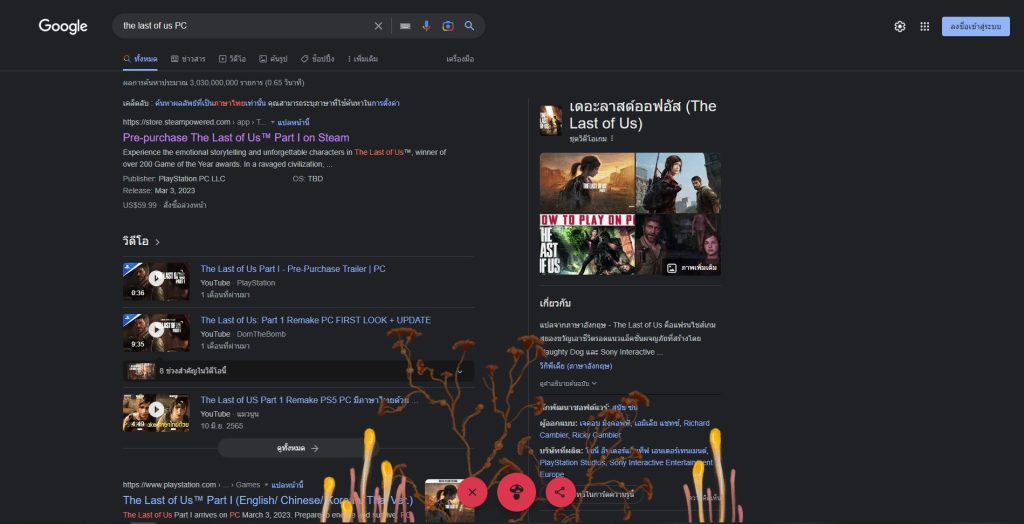
Task: Open 'The Last of US Part 1 Remake PS5 PC' video title
Action: coord(309,400)
